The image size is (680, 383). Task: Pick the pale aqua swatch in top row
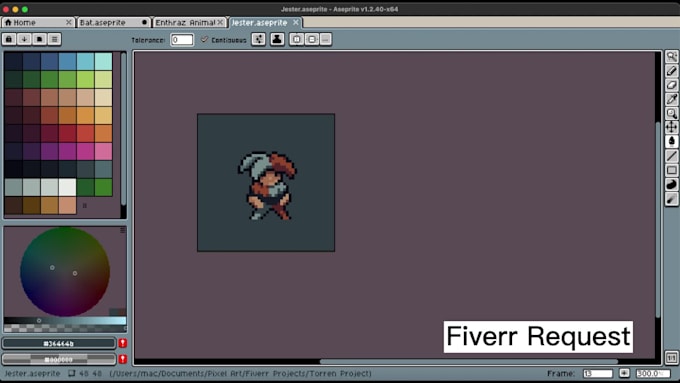tap(103, 62)
